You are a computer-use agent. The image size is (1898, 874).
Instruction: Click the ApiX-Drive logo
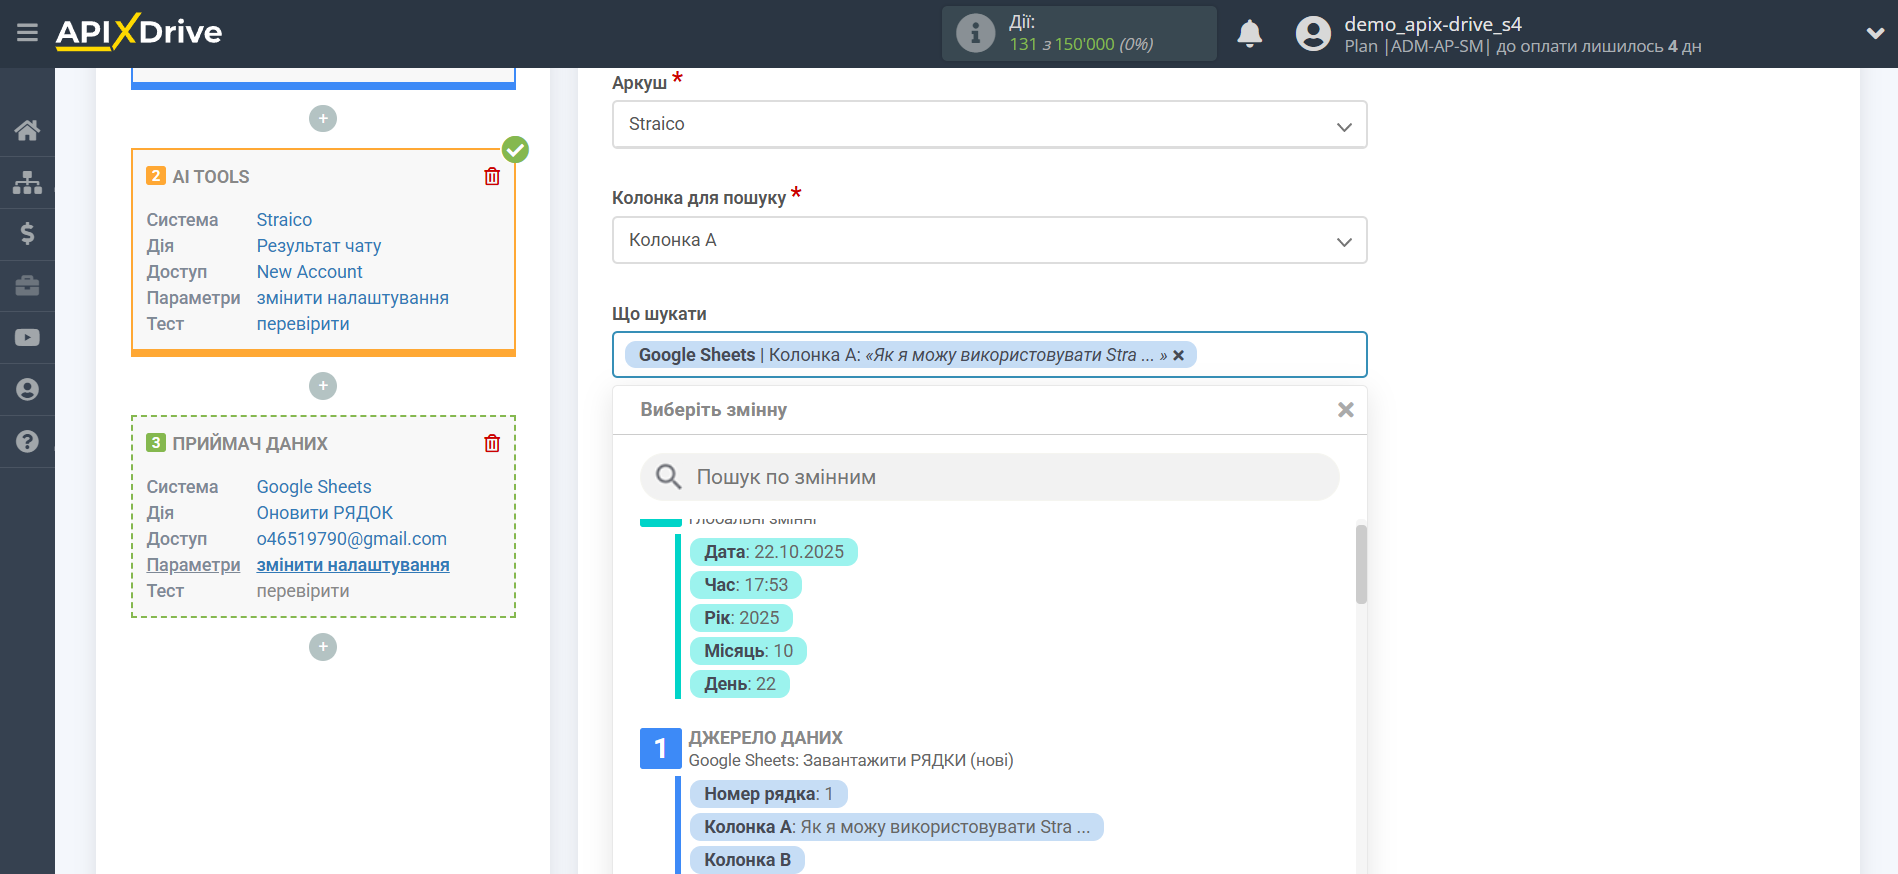pos(139,32)
